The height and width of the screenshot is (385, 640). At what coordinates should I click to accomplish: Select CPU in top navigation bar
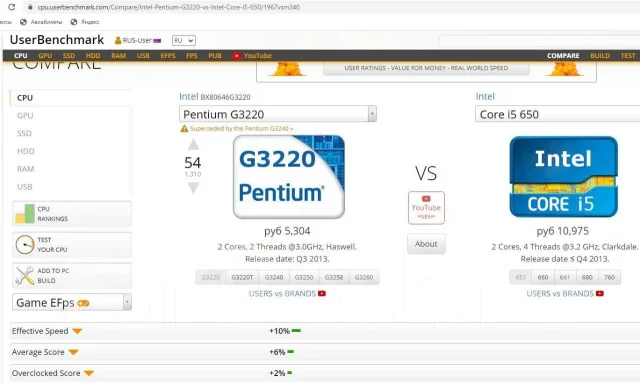pyautogui.click(x=20, y=56)
